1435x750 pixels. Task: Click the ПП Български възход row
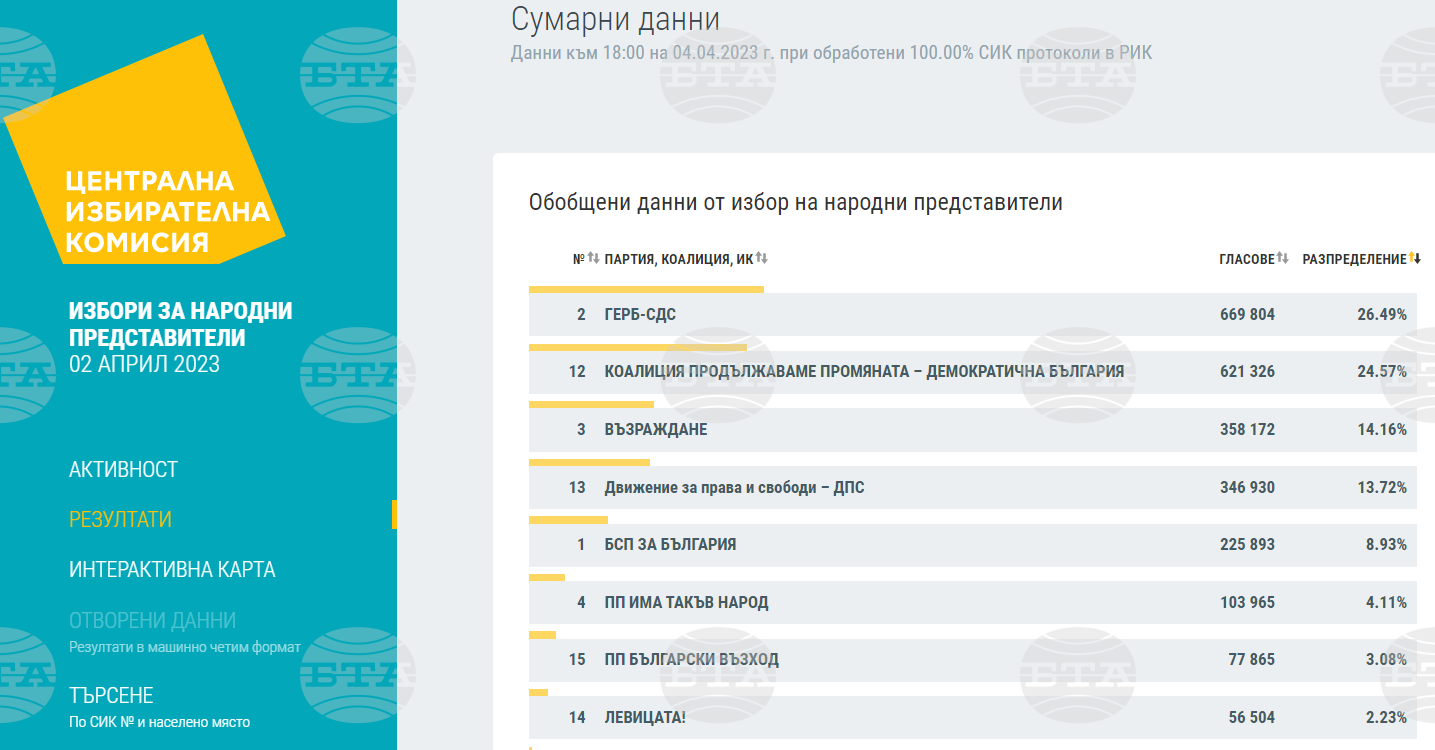tap(691, 659)
